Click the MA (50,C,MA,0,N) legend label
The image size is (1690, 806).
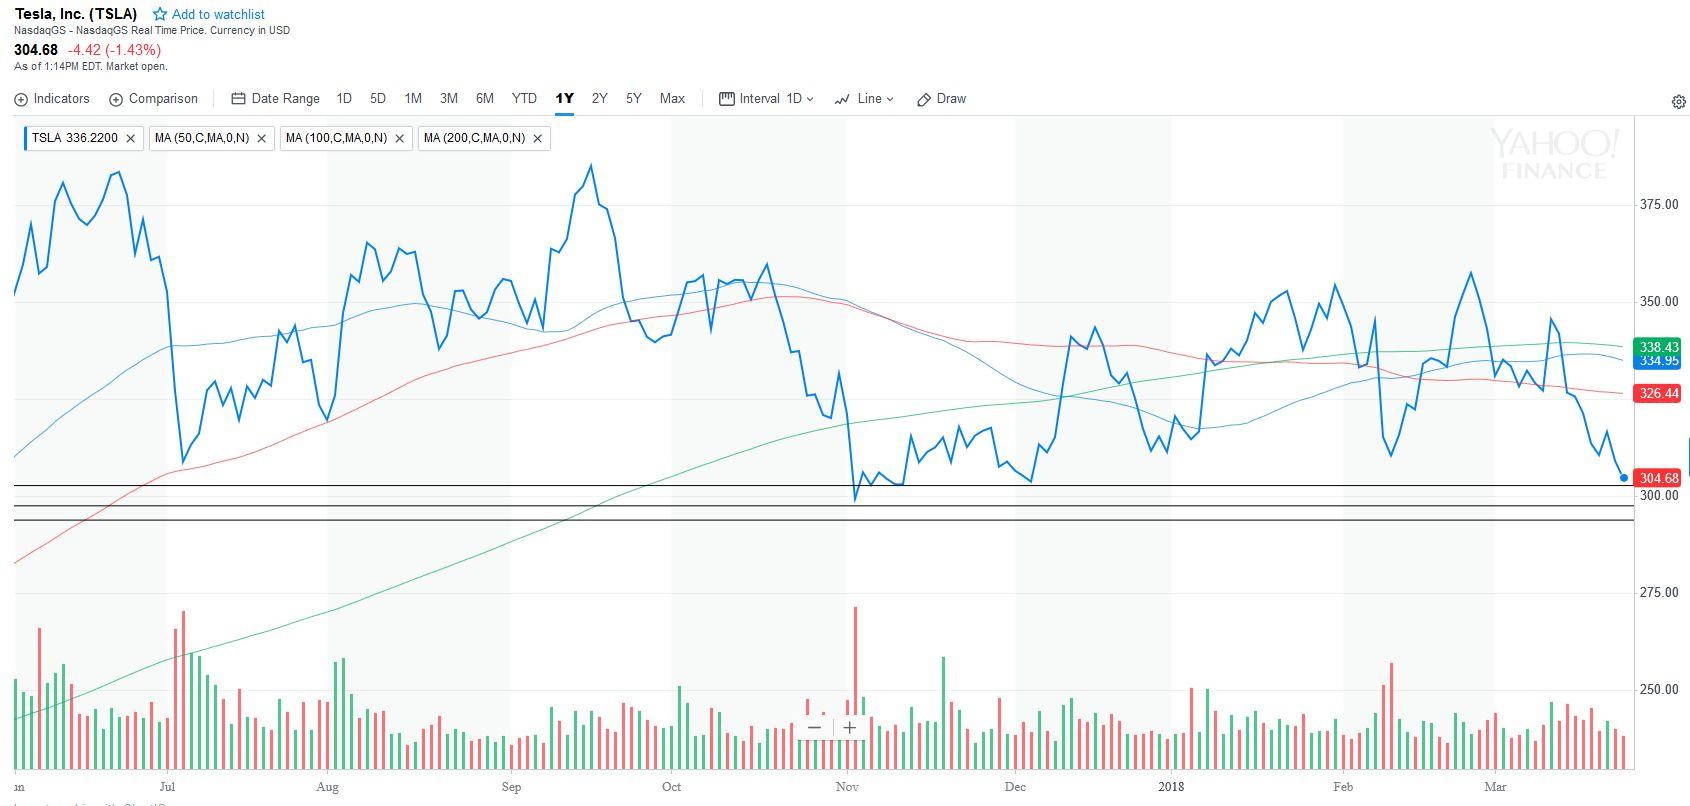(x=201, y=138)
